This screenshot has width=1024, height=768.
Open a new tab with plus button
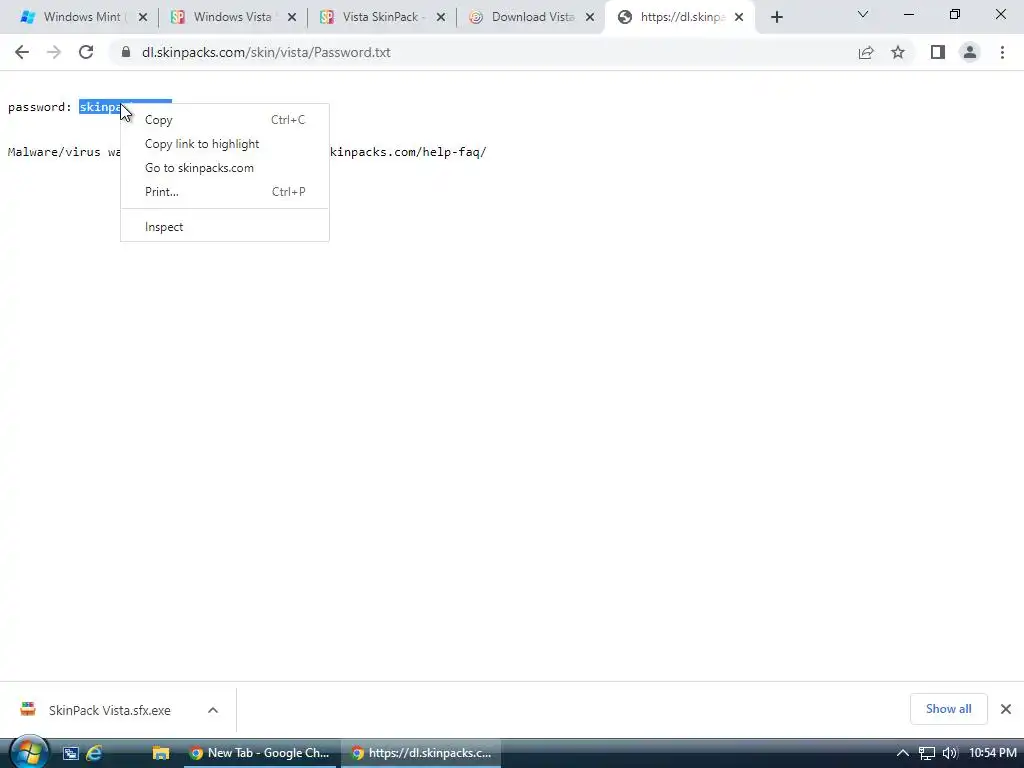776,18
